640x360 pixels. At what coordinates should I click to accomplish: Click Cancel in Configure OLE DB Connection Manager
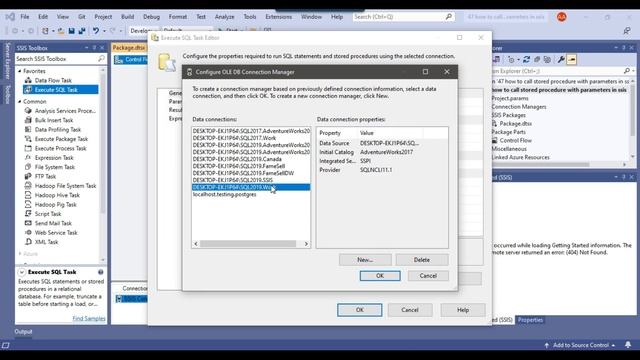point(428,276)
